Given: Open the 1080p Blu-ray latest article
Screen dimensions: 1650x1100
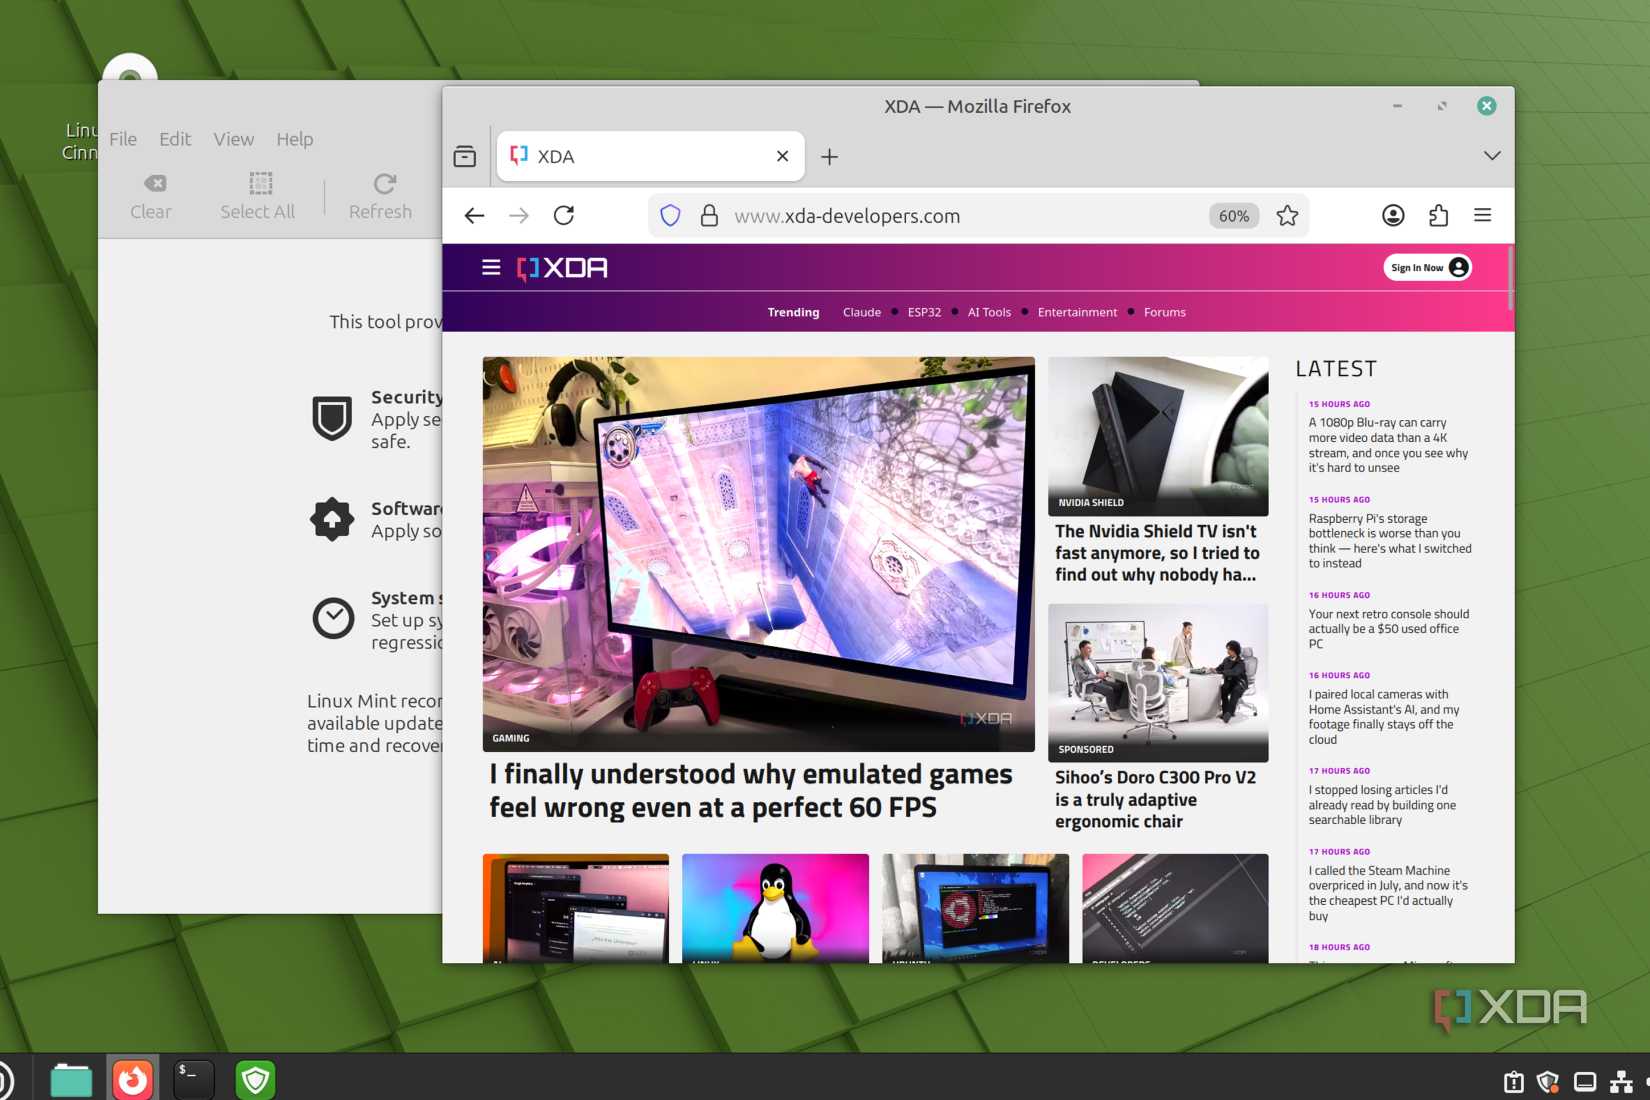Looking at the screenshot, I should 1388,445.
